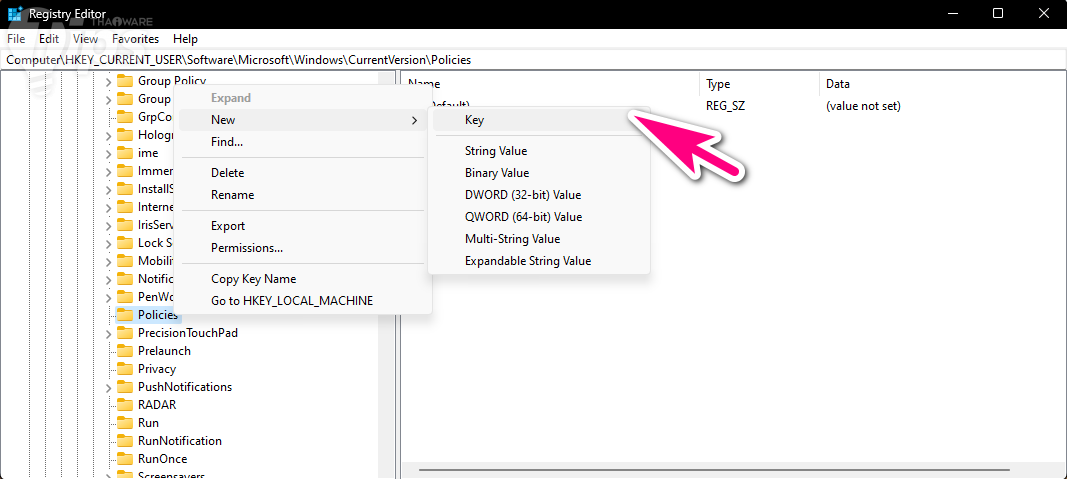Select the Privacy key label
This screenshot has width=1067, height=479.
pos(157,369)
